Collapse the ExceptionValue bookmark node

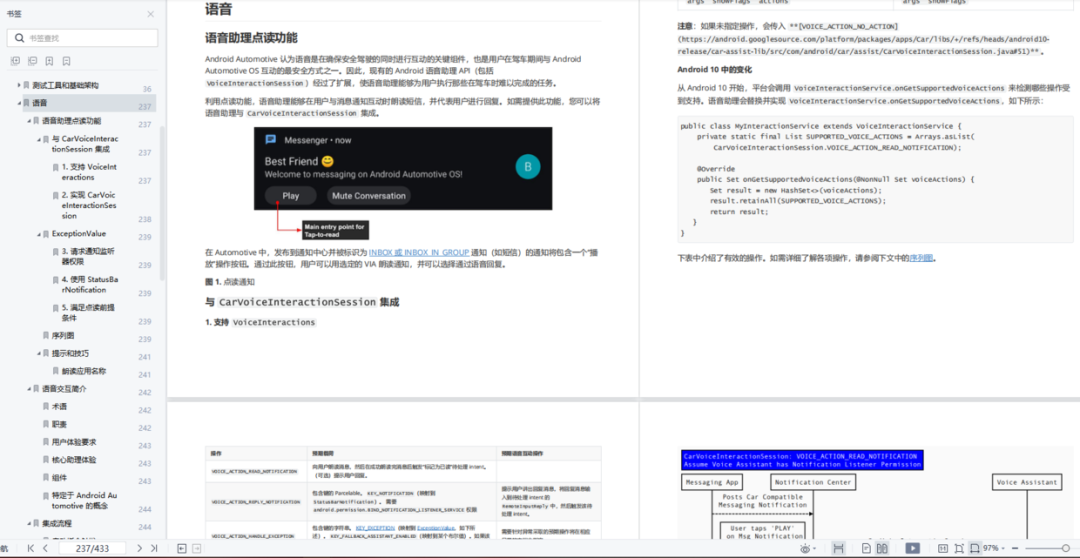(39, 234)
